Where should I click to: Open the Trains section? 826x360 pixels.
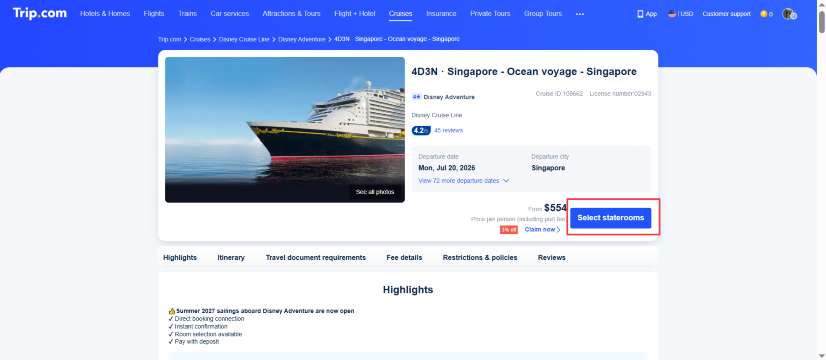(x=188, y=14)
